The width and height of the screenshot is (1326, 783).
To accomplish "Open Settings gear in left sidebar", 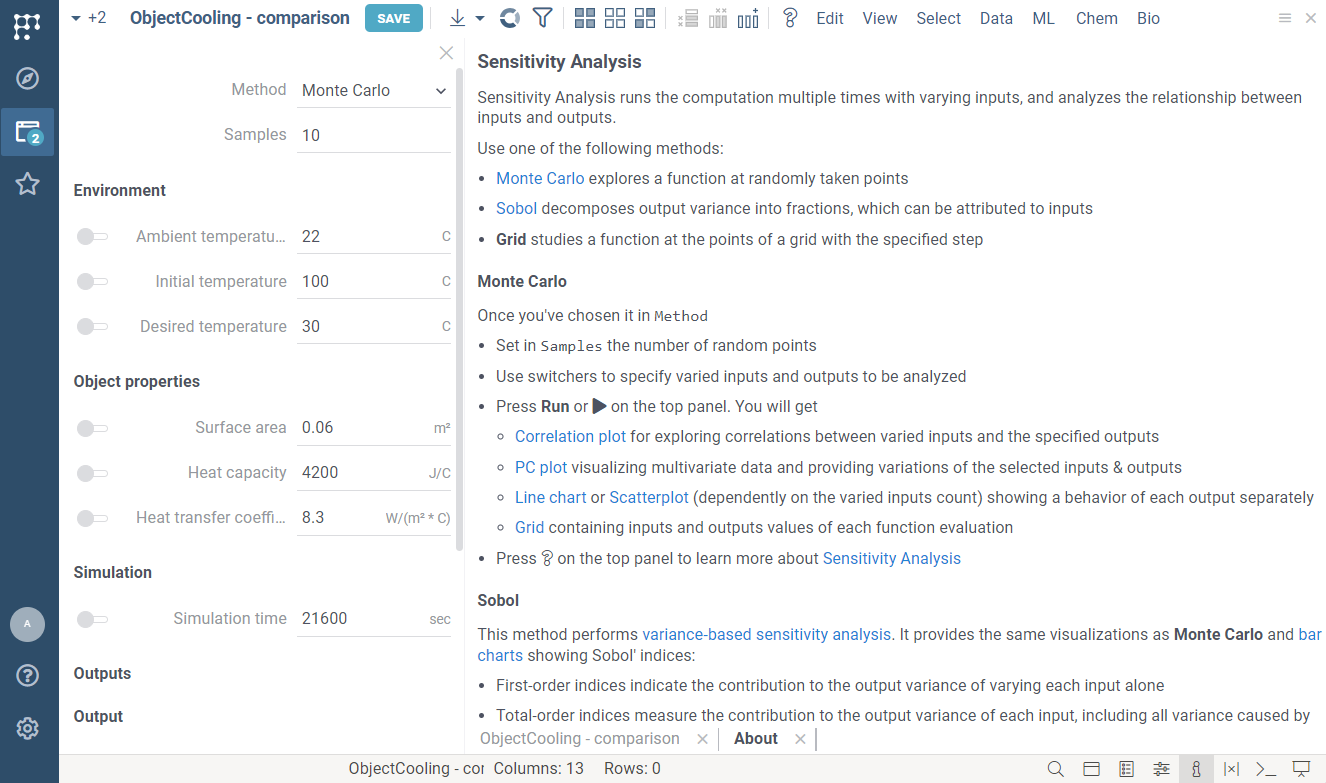I will coord(27,728).
